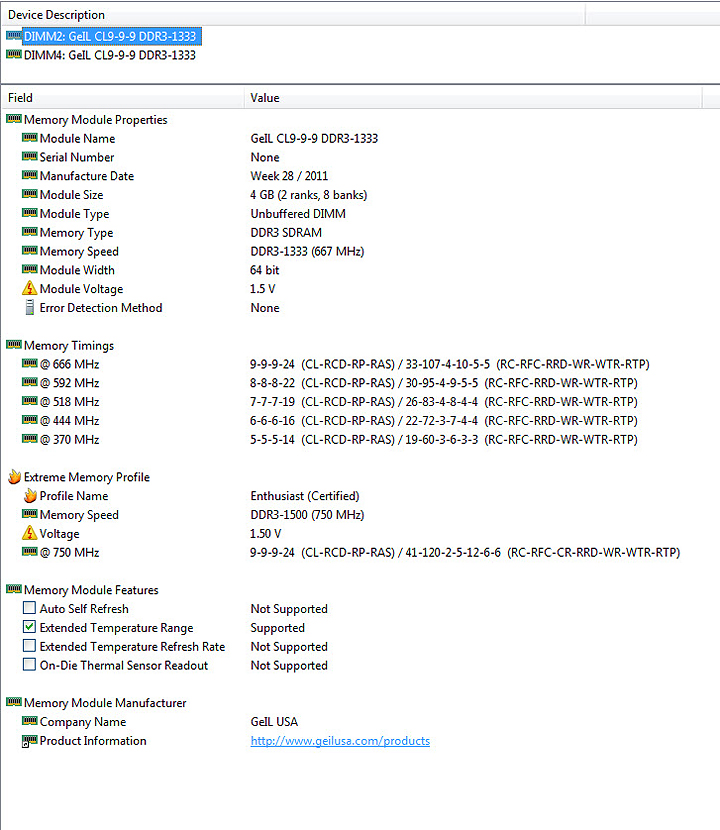Click the Module Type row icon
The width and height of the screenshot is (720, 830).
pyautogui.click(x=30, y=213)
